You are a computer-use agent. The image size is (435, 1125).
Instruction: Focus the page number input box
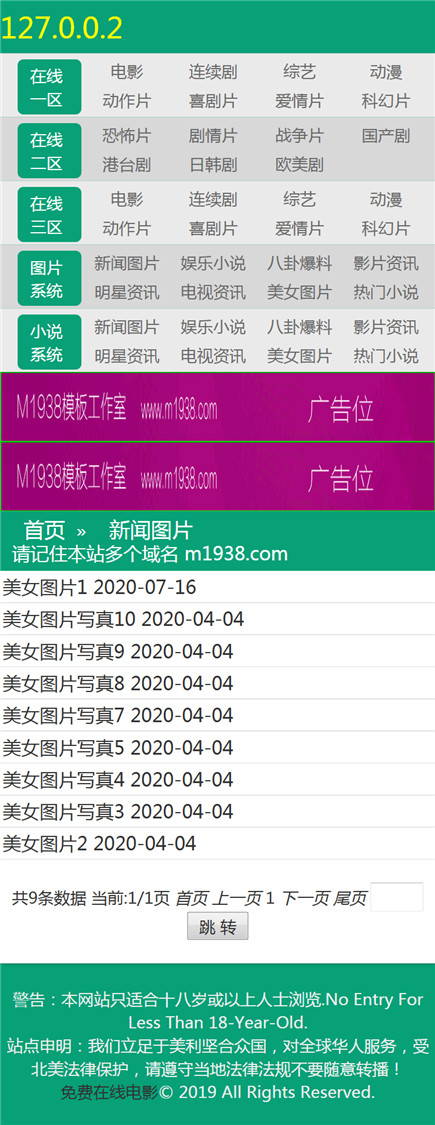tap(397, 897)
